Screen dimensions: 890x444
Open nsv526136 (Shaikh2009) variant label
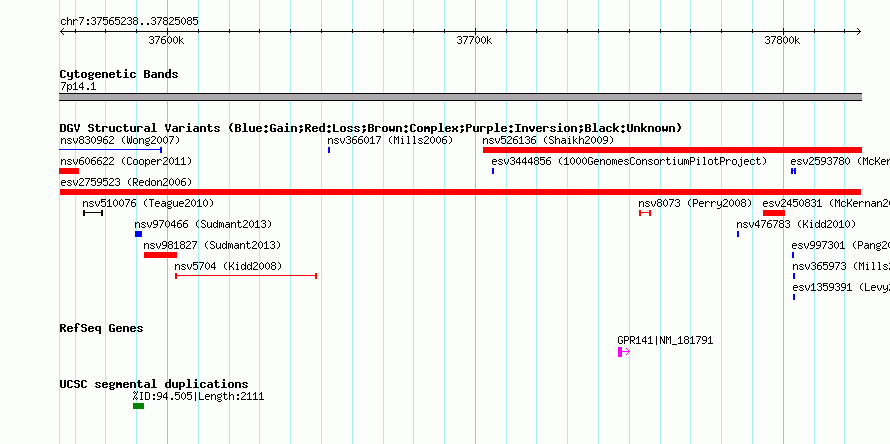[x=548, y=140]
